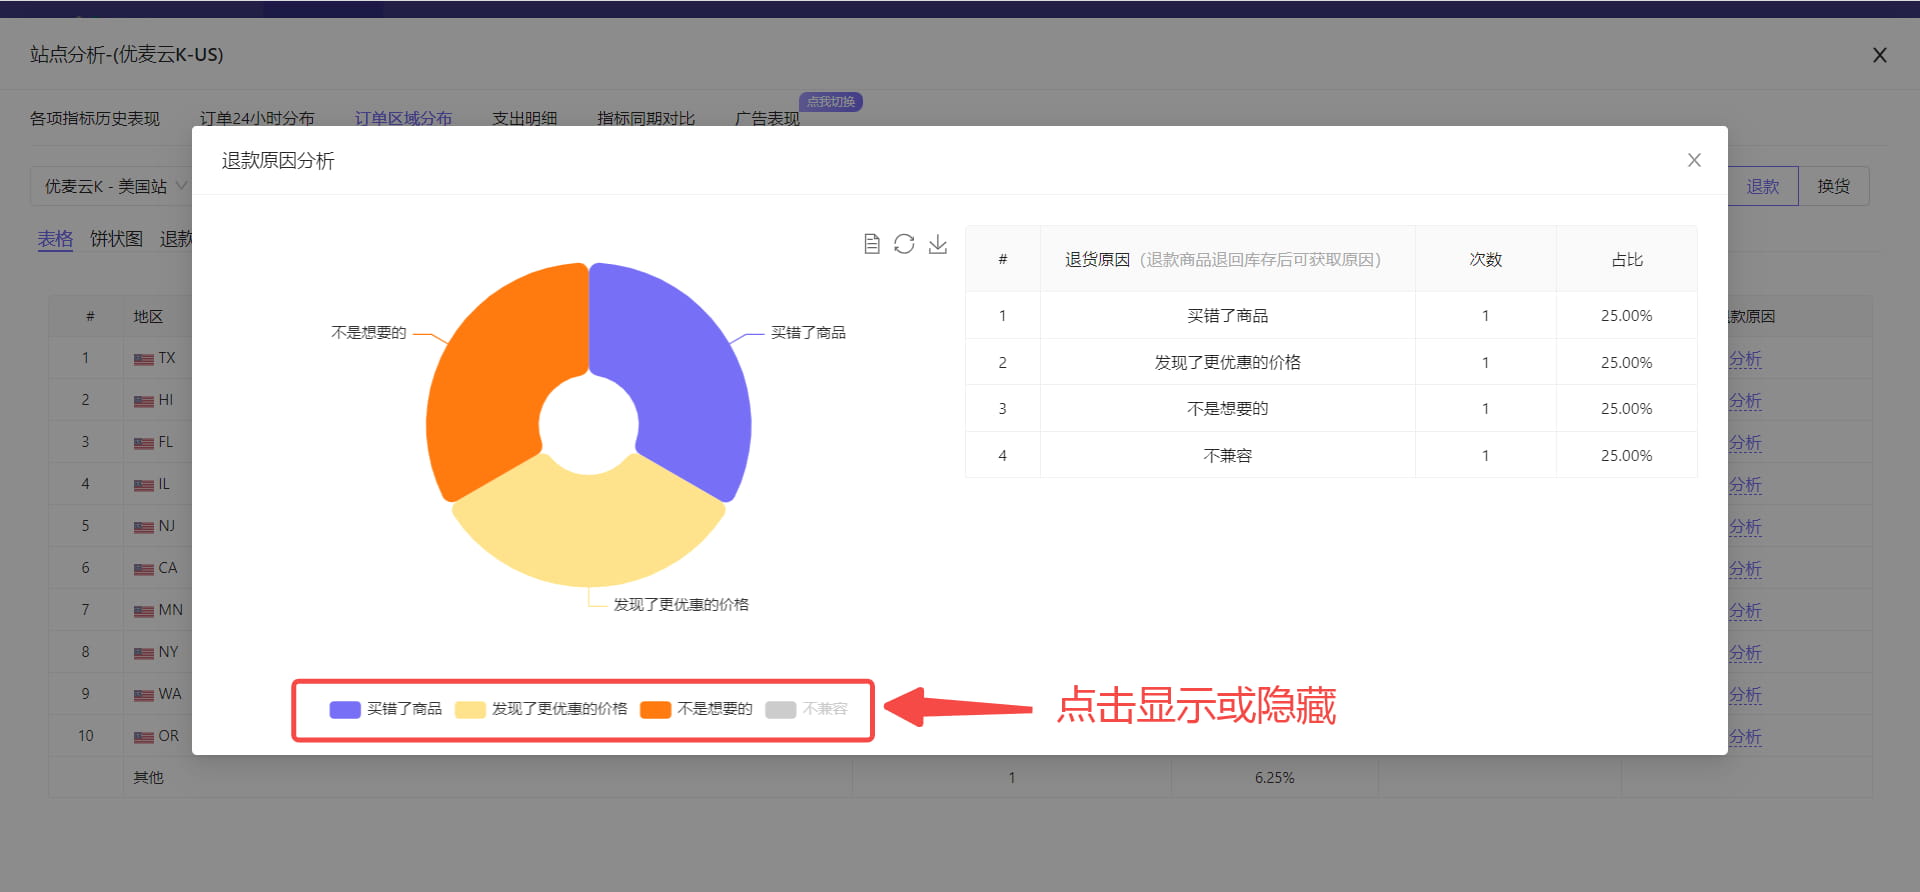Click the 换货 button

pyautogui.click(x=1834, y=186)
